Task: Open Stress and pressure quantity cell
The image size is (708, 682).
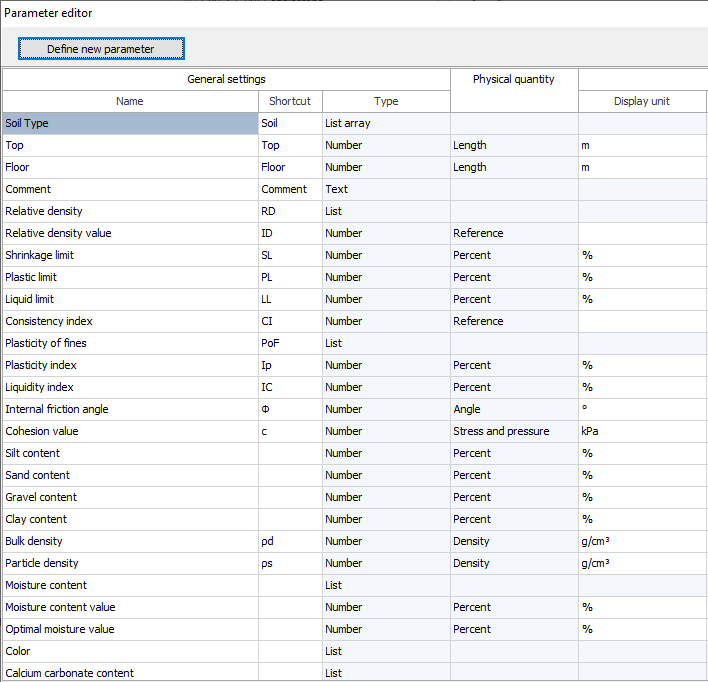Action: click(514, 431)
